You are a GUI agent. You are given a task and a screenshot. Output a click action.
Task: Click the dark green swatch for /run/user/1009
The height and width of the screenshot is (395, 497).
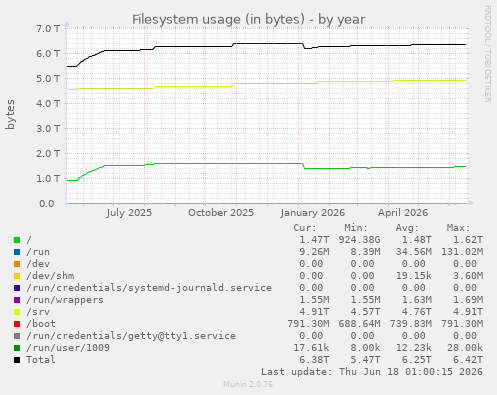click(17, 348)
